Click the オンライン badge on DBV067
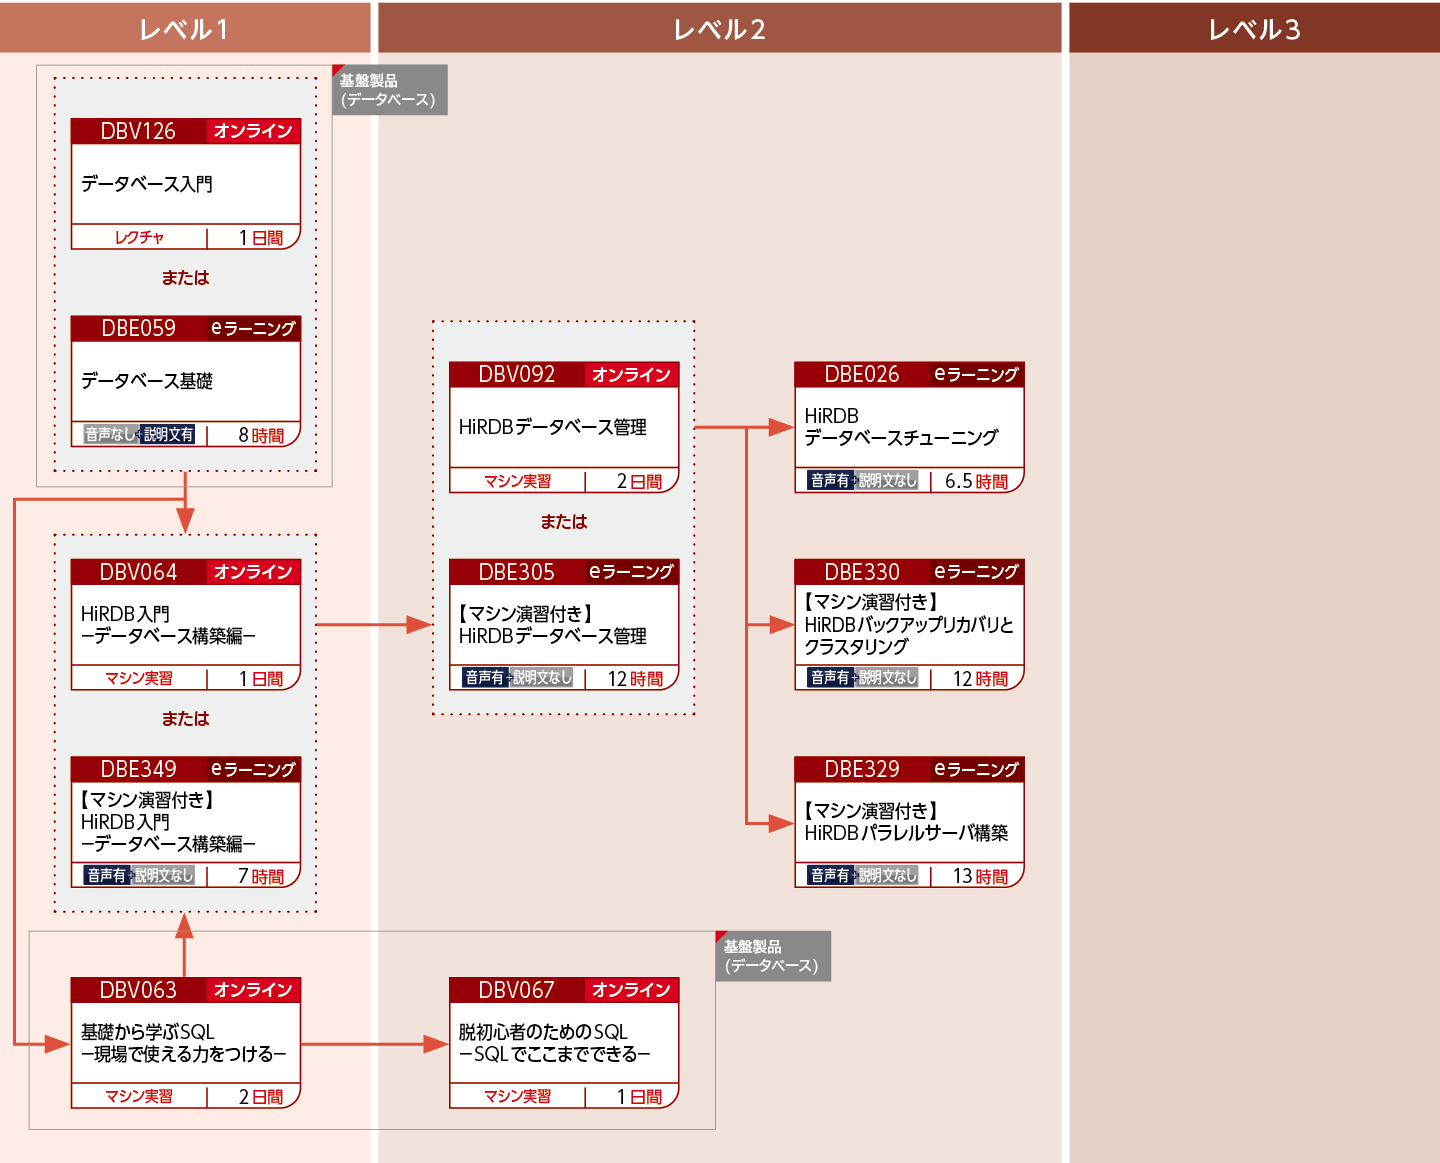The image size is (1440, 1163). (x=631, y=990)
